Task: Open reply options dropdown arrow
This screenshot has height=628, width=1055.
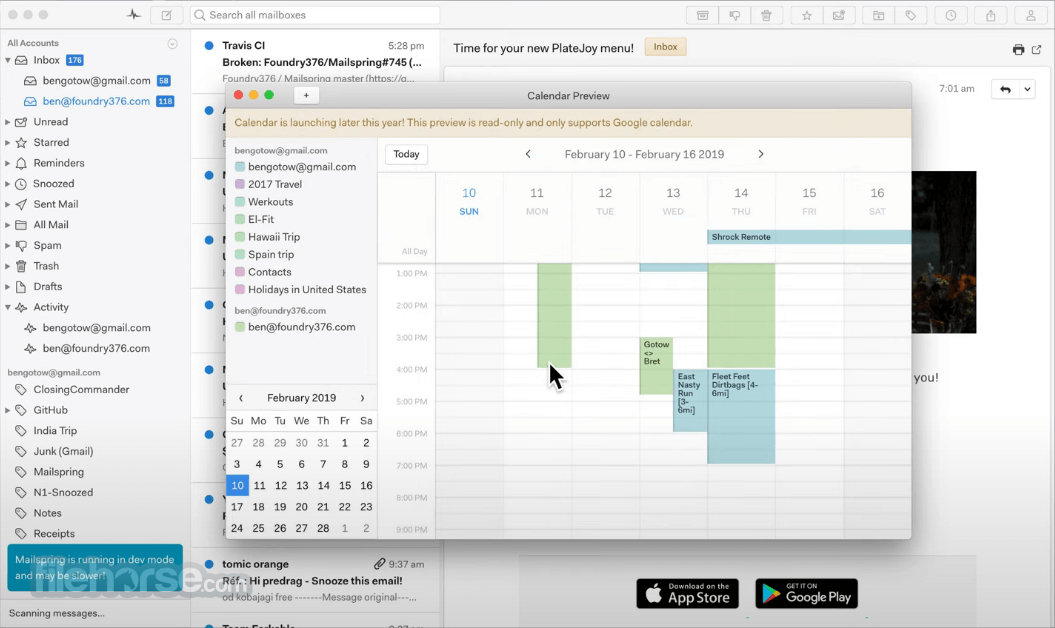Action: (1027, 89)
